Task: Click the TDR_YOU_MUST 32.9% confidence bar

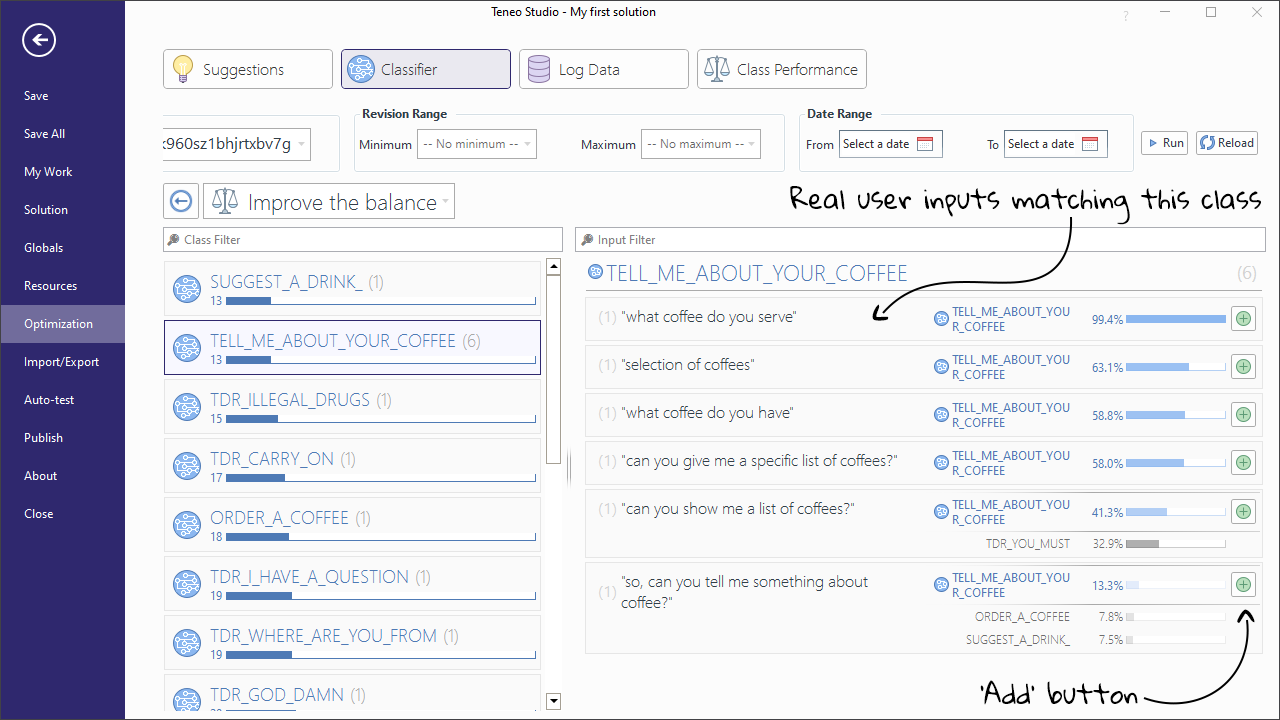Action: [x=1176, y=544]
